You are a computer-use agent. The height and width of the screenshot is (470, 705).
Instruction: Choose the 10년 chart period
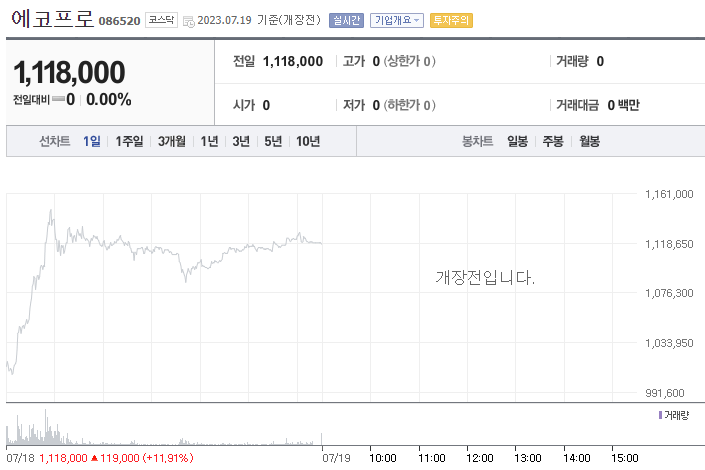click(x=308, y=142)
